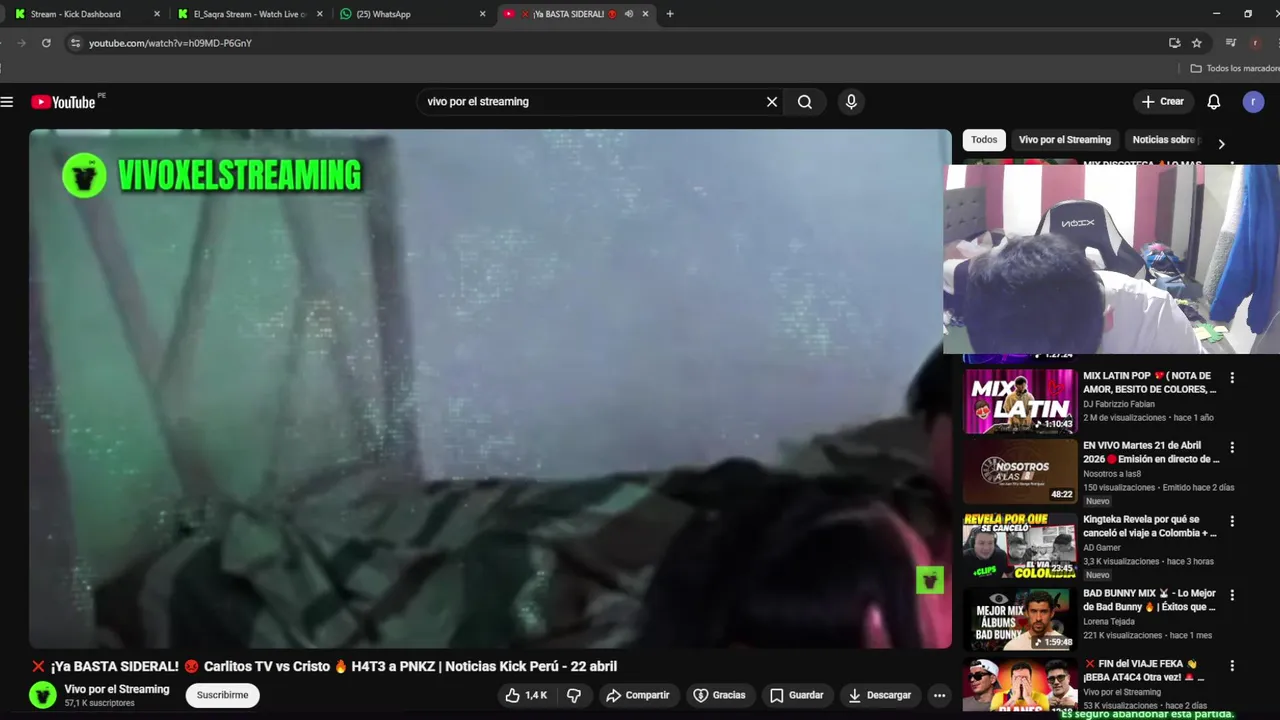Open the YouTube hamburger guide menu
This screenshot has width=1280, height=720.
pyautogui.click(x=7, y=102)
